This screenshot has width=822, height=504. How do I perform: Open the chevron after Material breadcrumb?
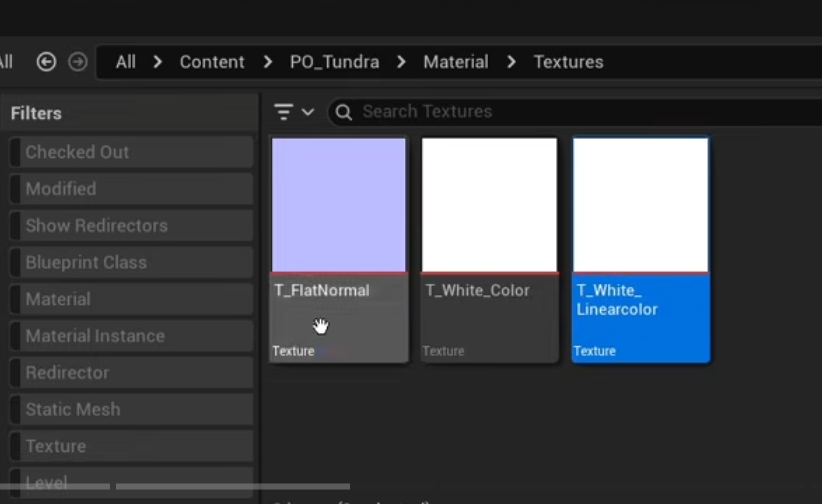512,62
